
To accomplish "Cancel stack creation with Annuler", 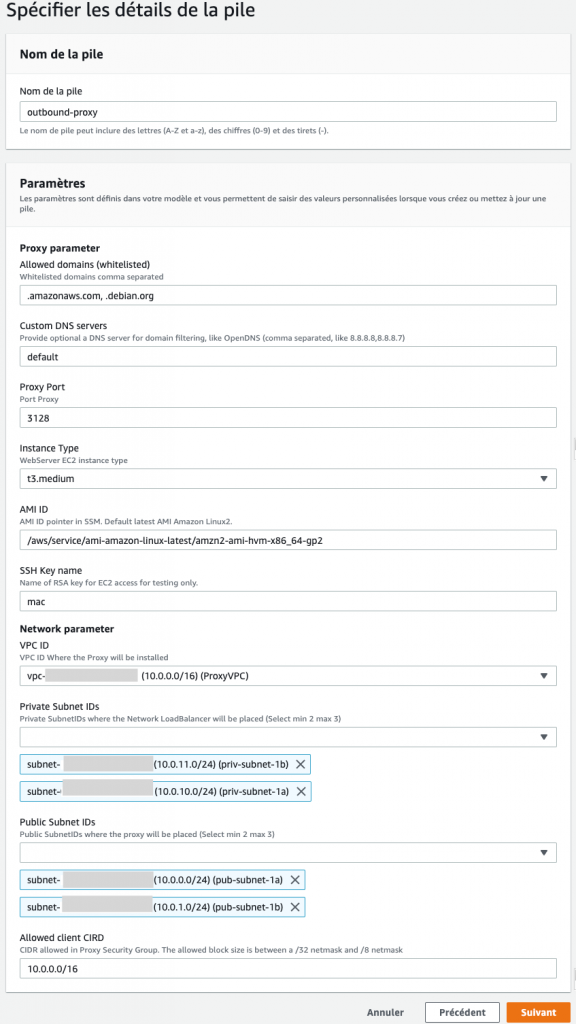I will click(x=385, y=1012).
